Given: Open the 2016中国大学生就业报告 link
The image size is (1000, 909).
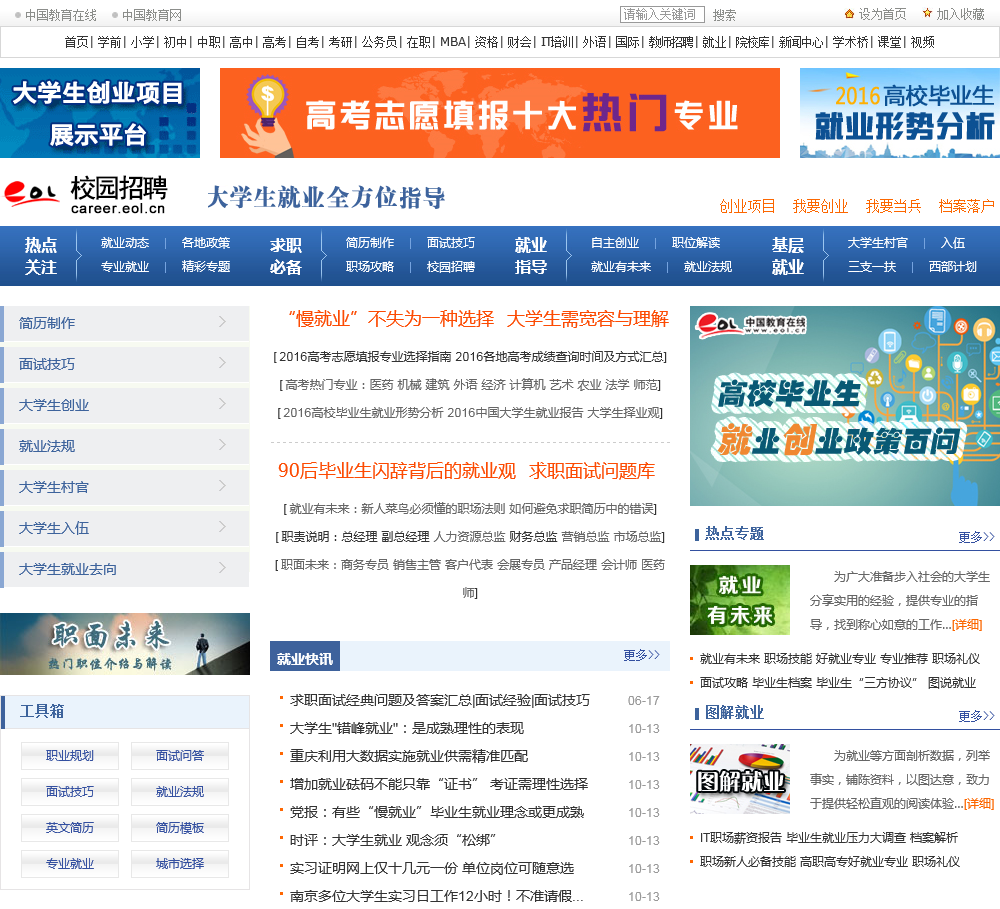Looking at the screenshot, I should click(515, 413).
